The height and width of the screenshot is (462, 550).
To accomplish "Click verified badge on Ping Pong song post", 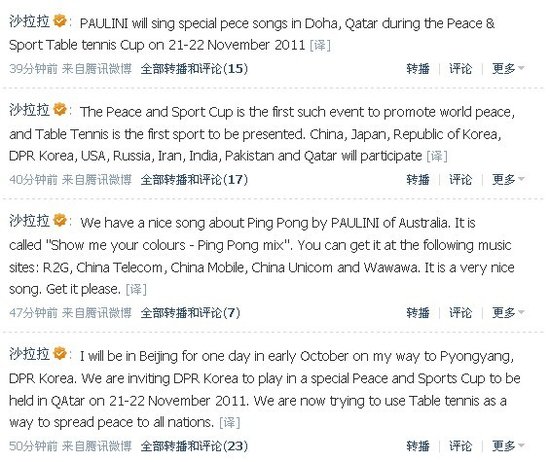I will point(60,220).
